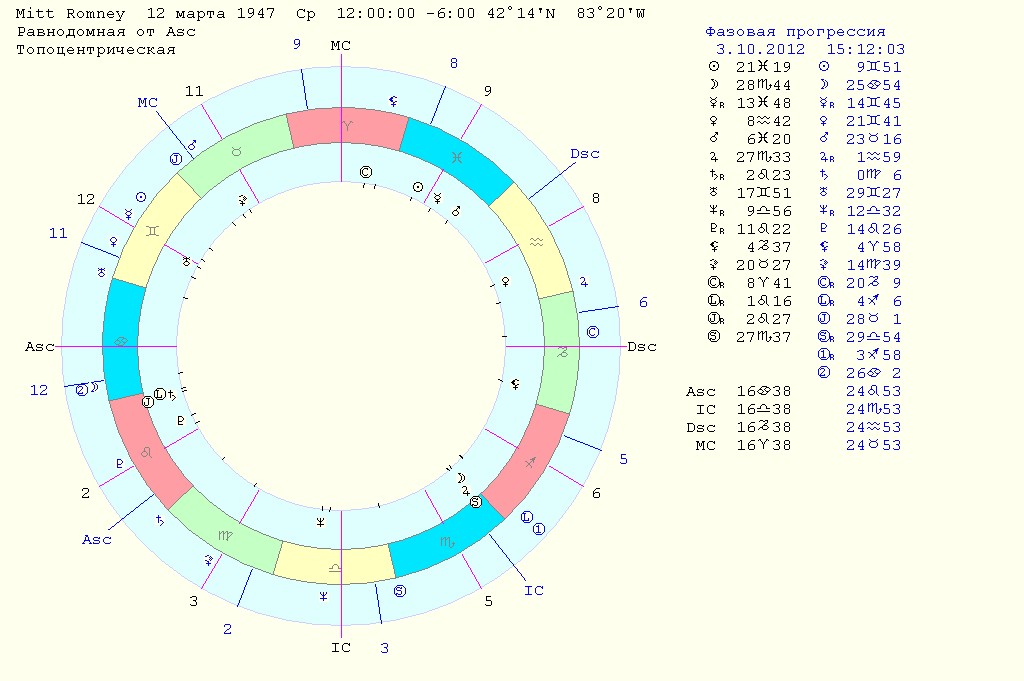This screenshot has height=681, width=1024.
Task: Click the blue progressed Sun symbol in outer ring
Action: (140, 197)
